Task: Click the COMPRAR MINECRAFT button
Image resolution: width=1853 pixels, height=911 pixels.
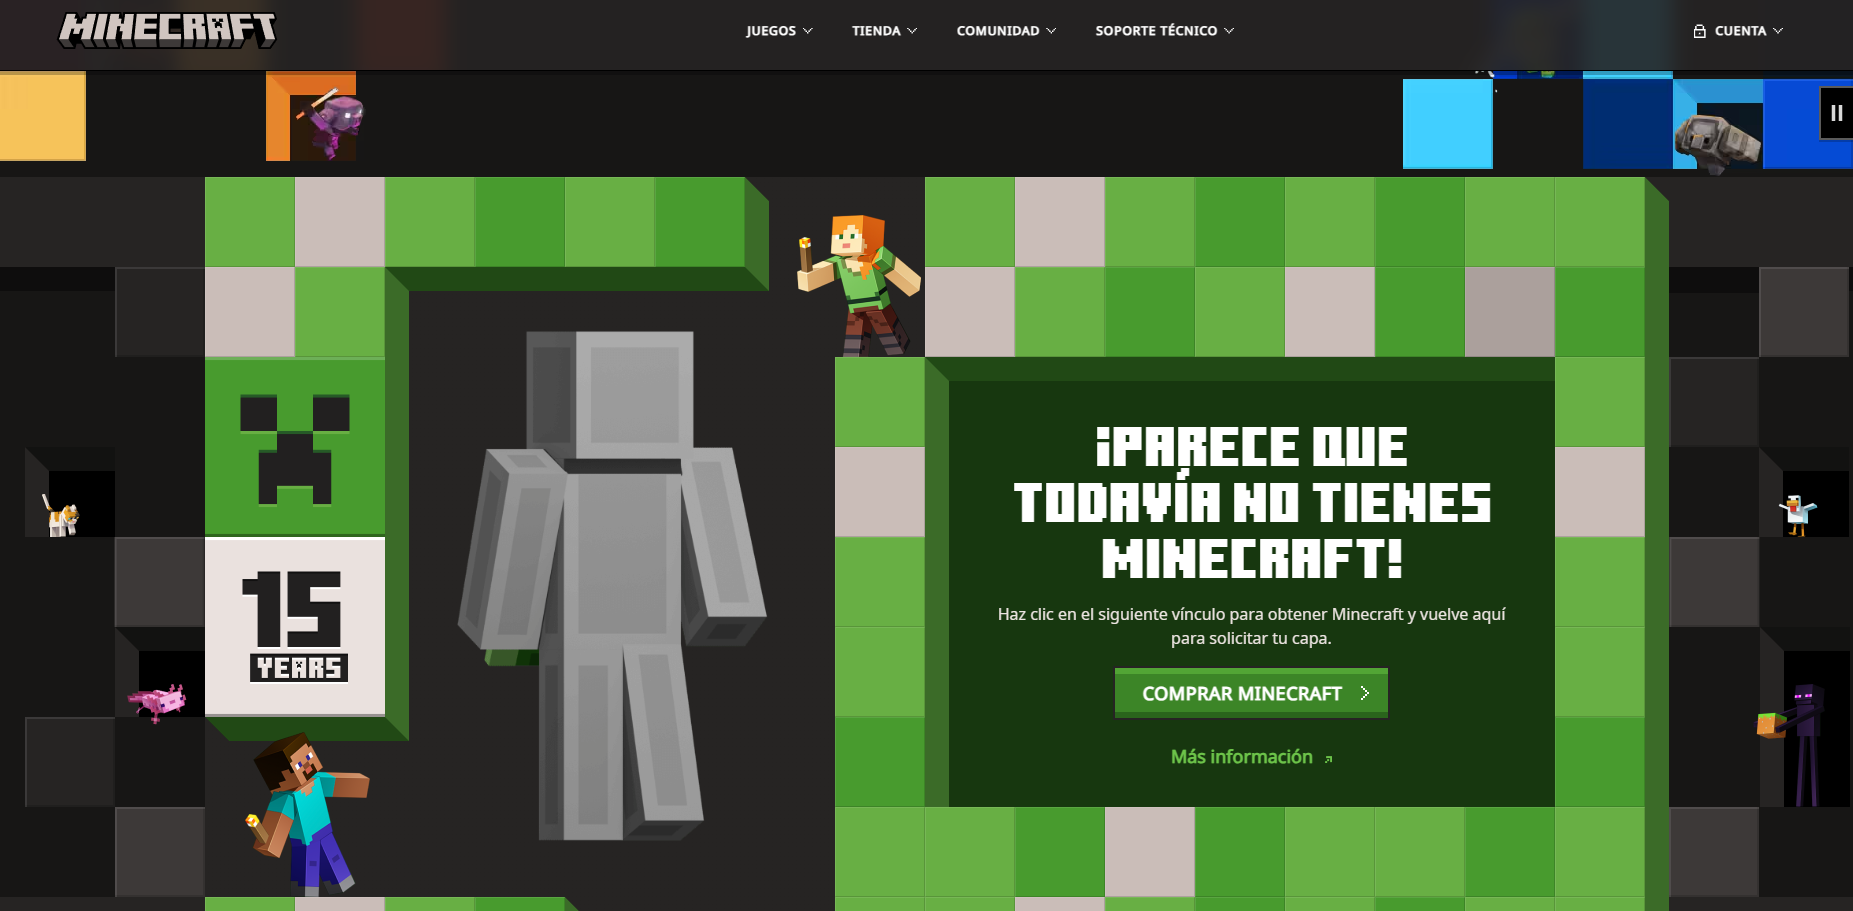Action: coord(1251,693)
